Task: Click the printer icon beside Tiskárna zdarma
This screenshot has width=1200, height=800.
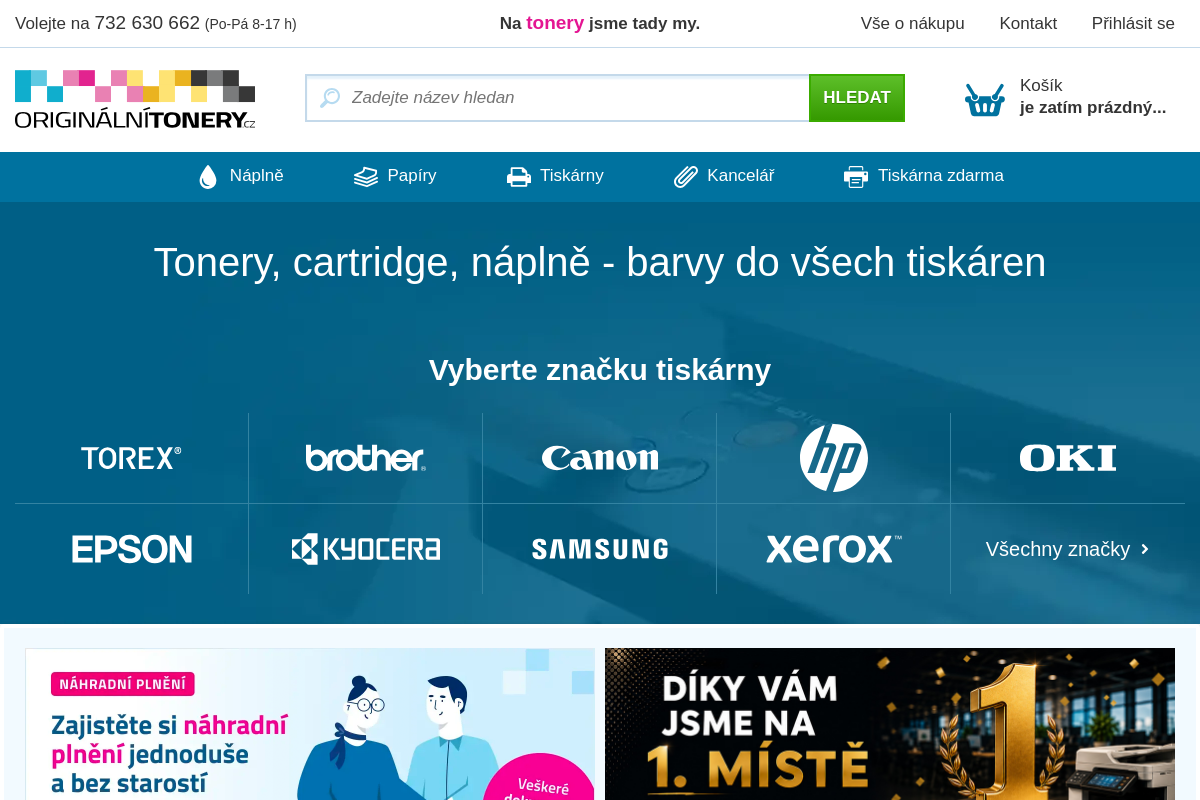Action: (856, 177)
